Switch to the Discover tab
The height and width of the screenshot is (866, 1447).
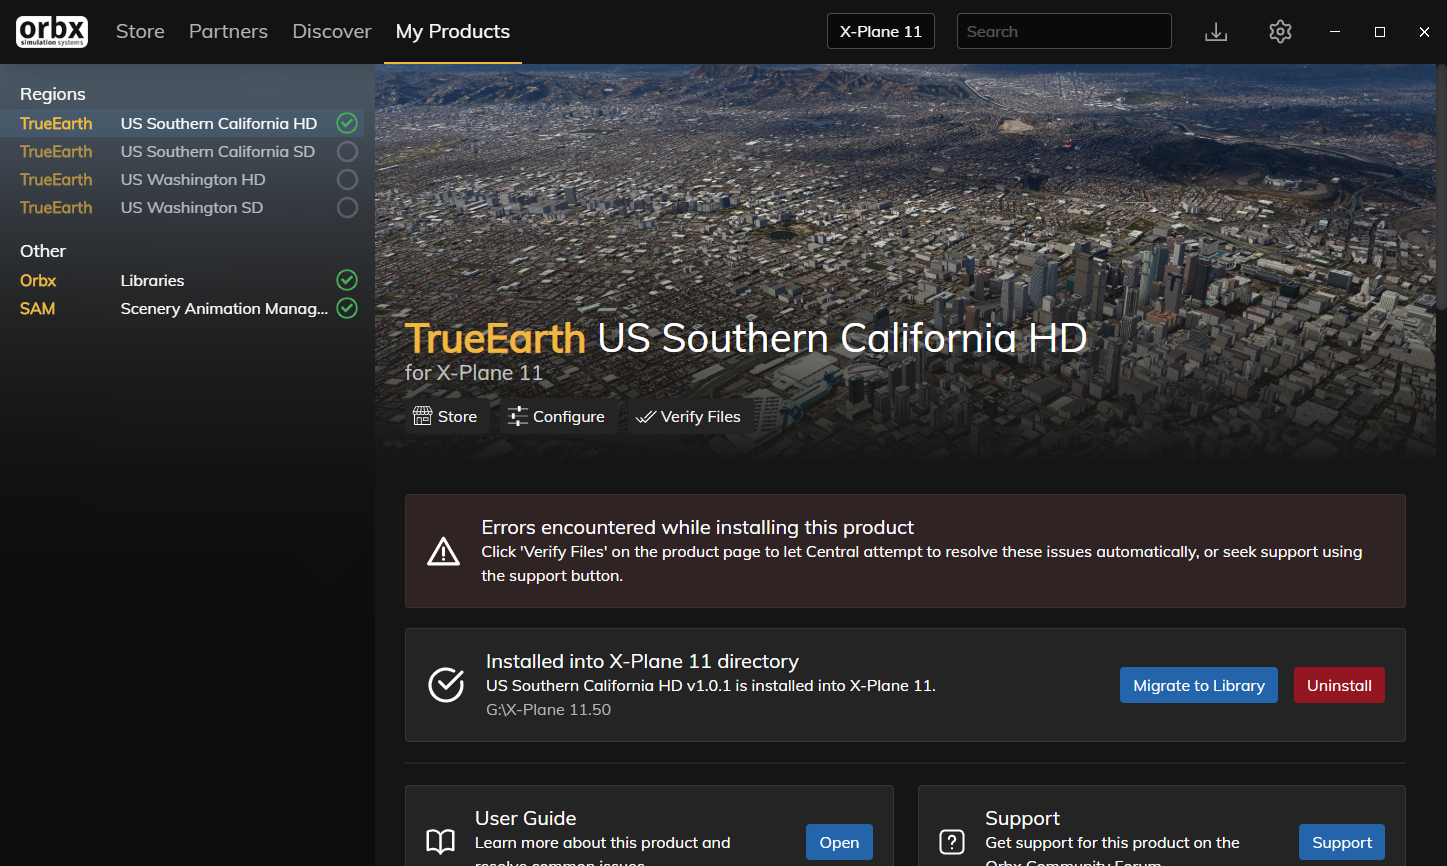(332, 31)
